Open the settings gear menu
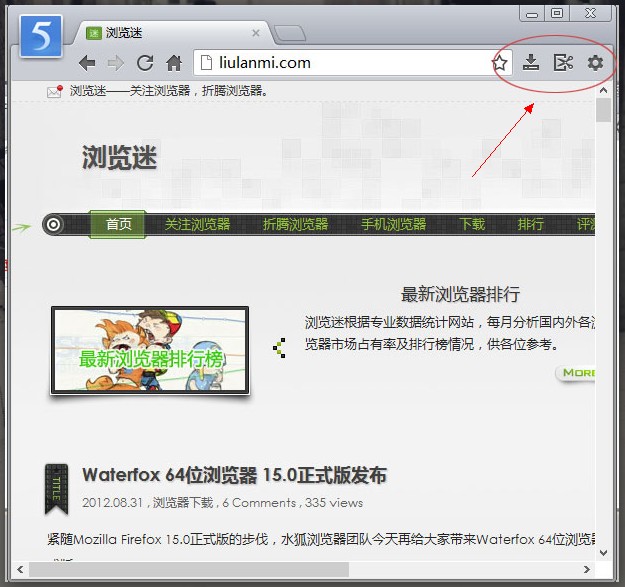Viewport: 625px width, 587px height. click(595, 63)
